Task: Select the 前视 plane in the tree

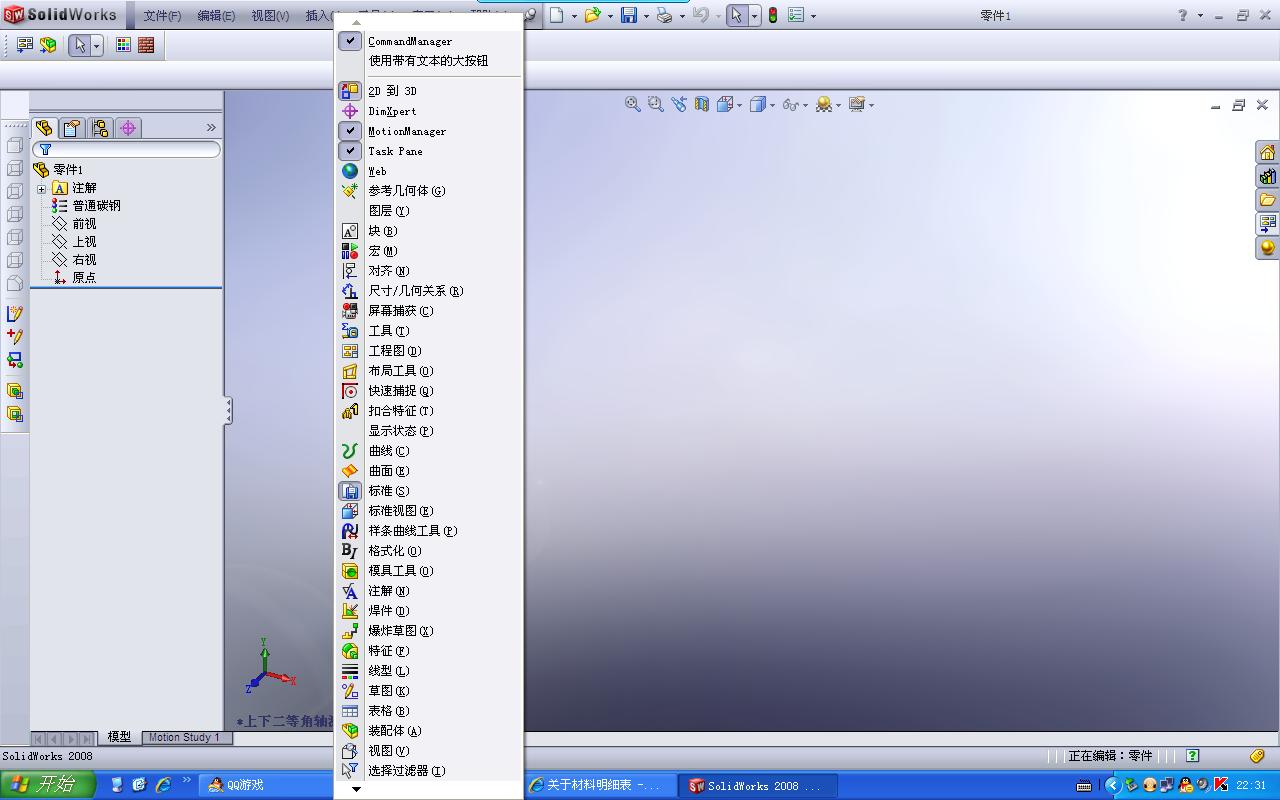Action: (x=84, y=224)
